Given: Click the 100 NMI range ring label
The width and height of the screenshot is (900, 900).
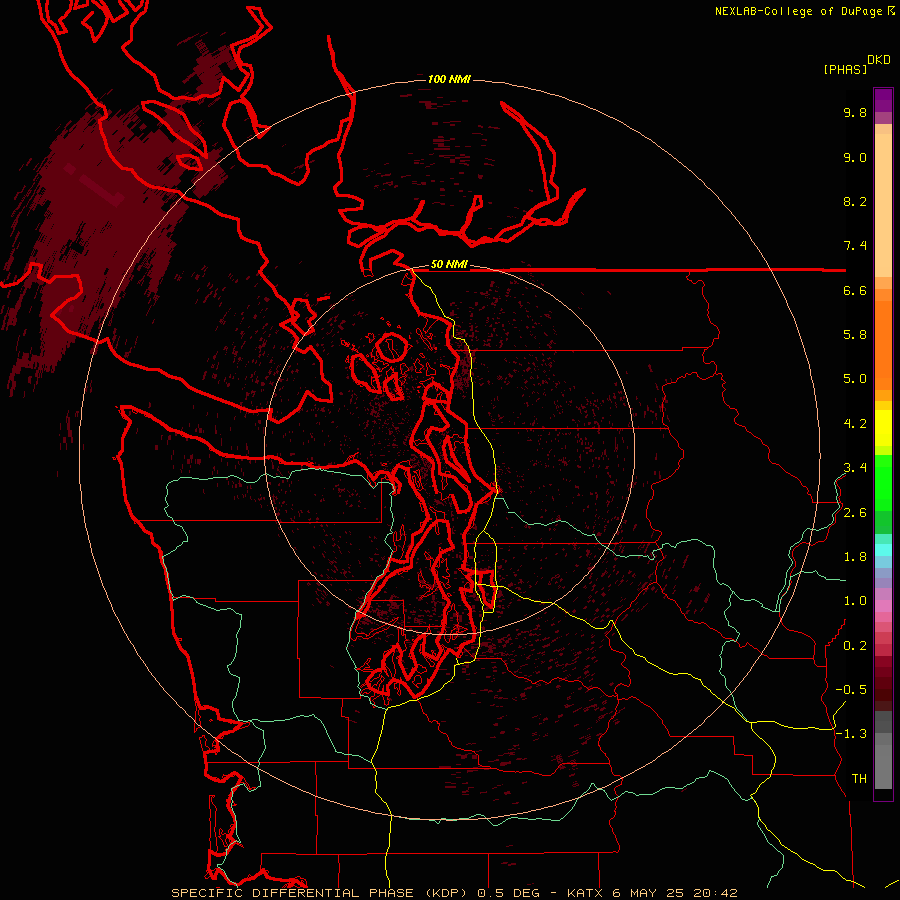Looking at the screenshot, I should tap(449, 79).
